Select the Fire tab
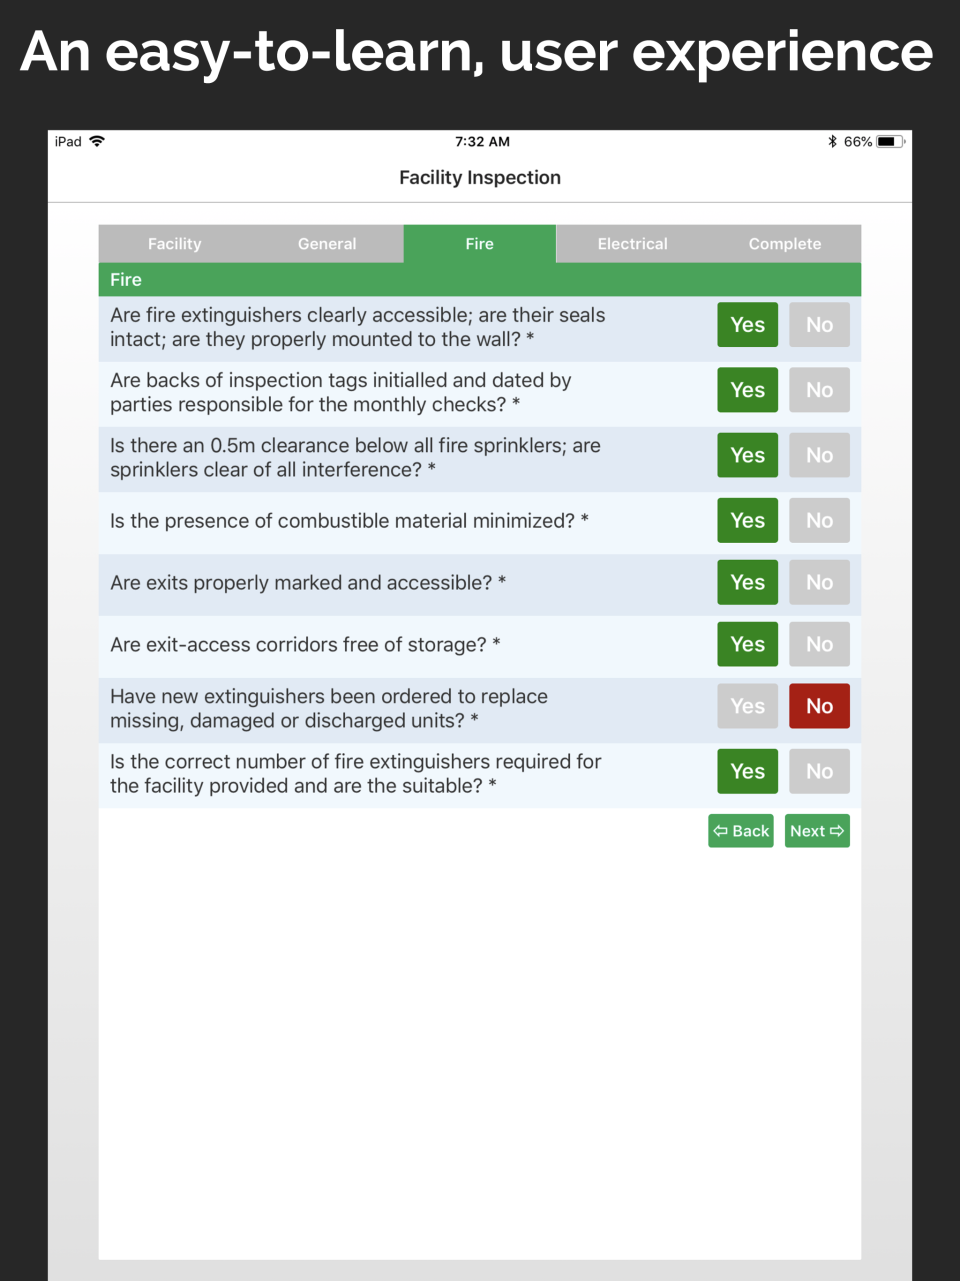The image size is (960, 1281). click(x=479, y=243)
